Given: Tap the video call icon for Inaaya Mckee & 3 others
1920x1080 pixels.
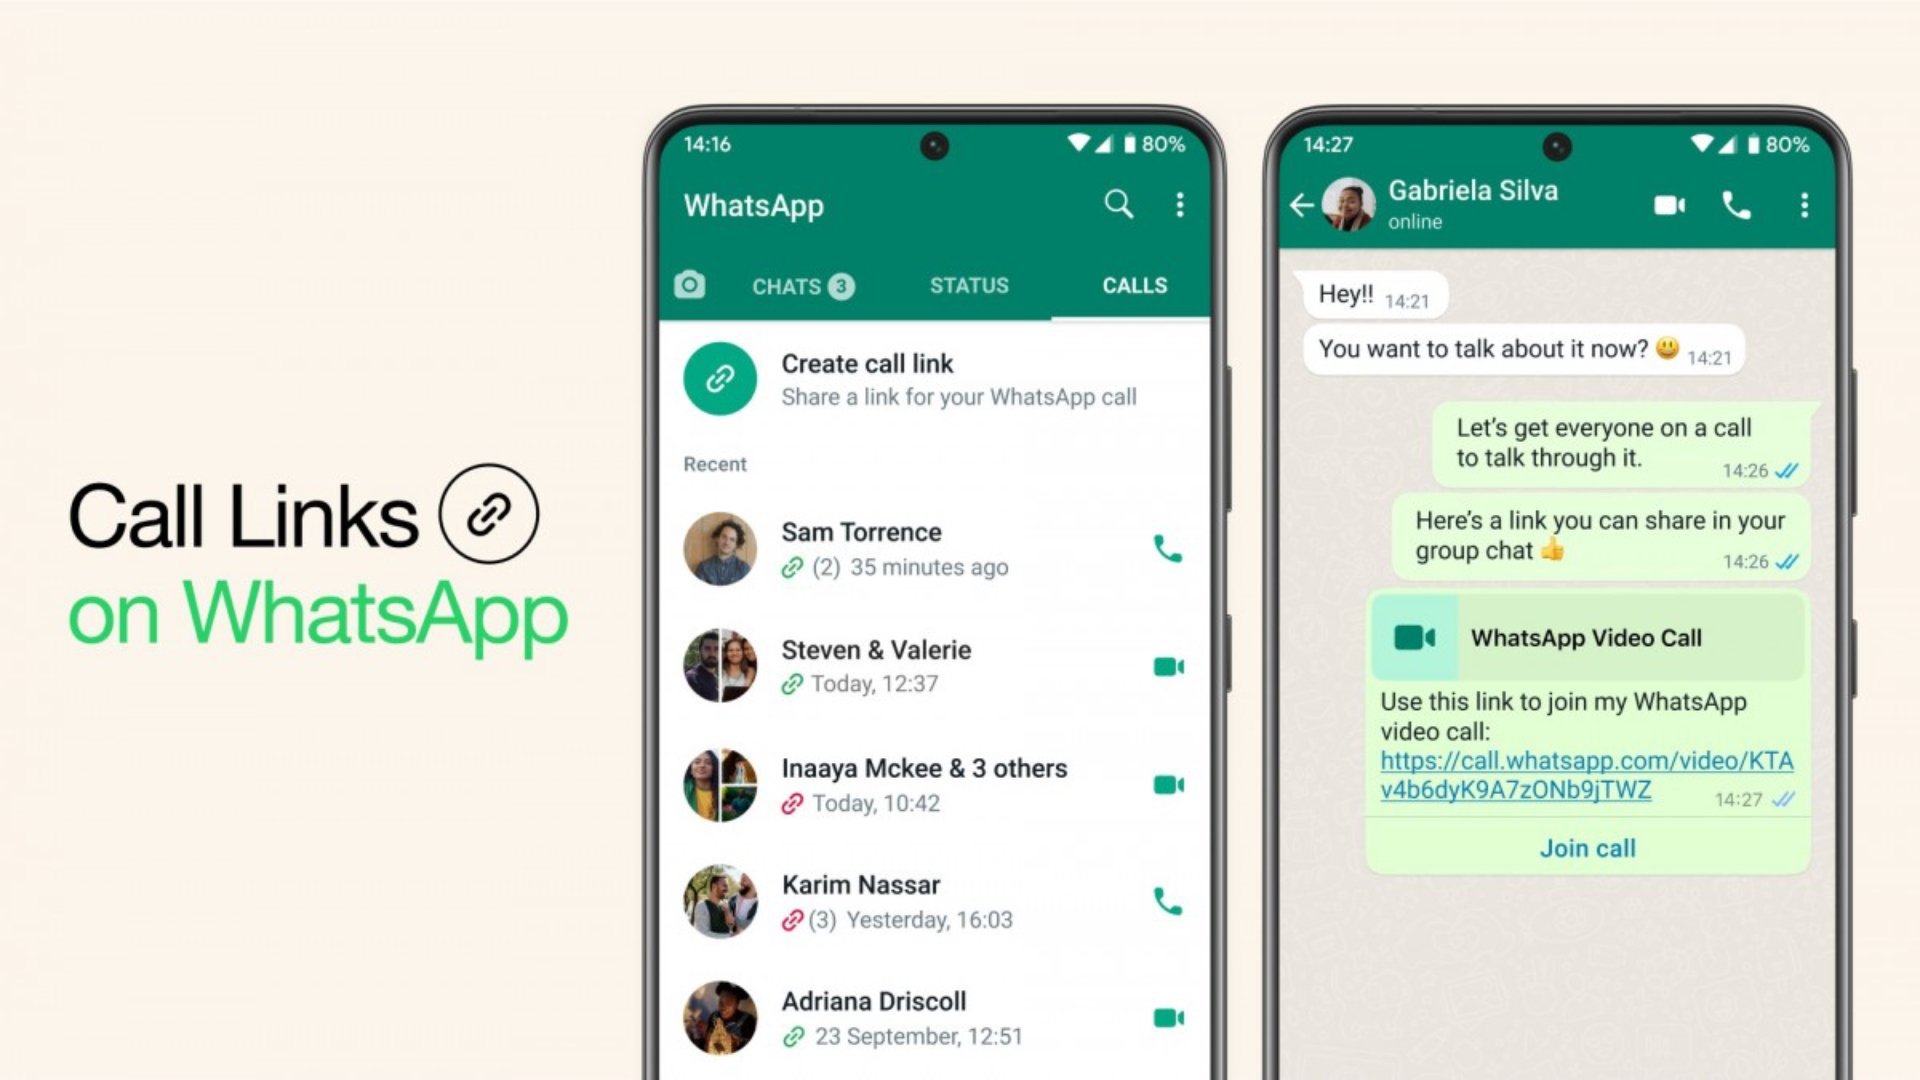Looking at the screenshot, I should click(1168, 783).
